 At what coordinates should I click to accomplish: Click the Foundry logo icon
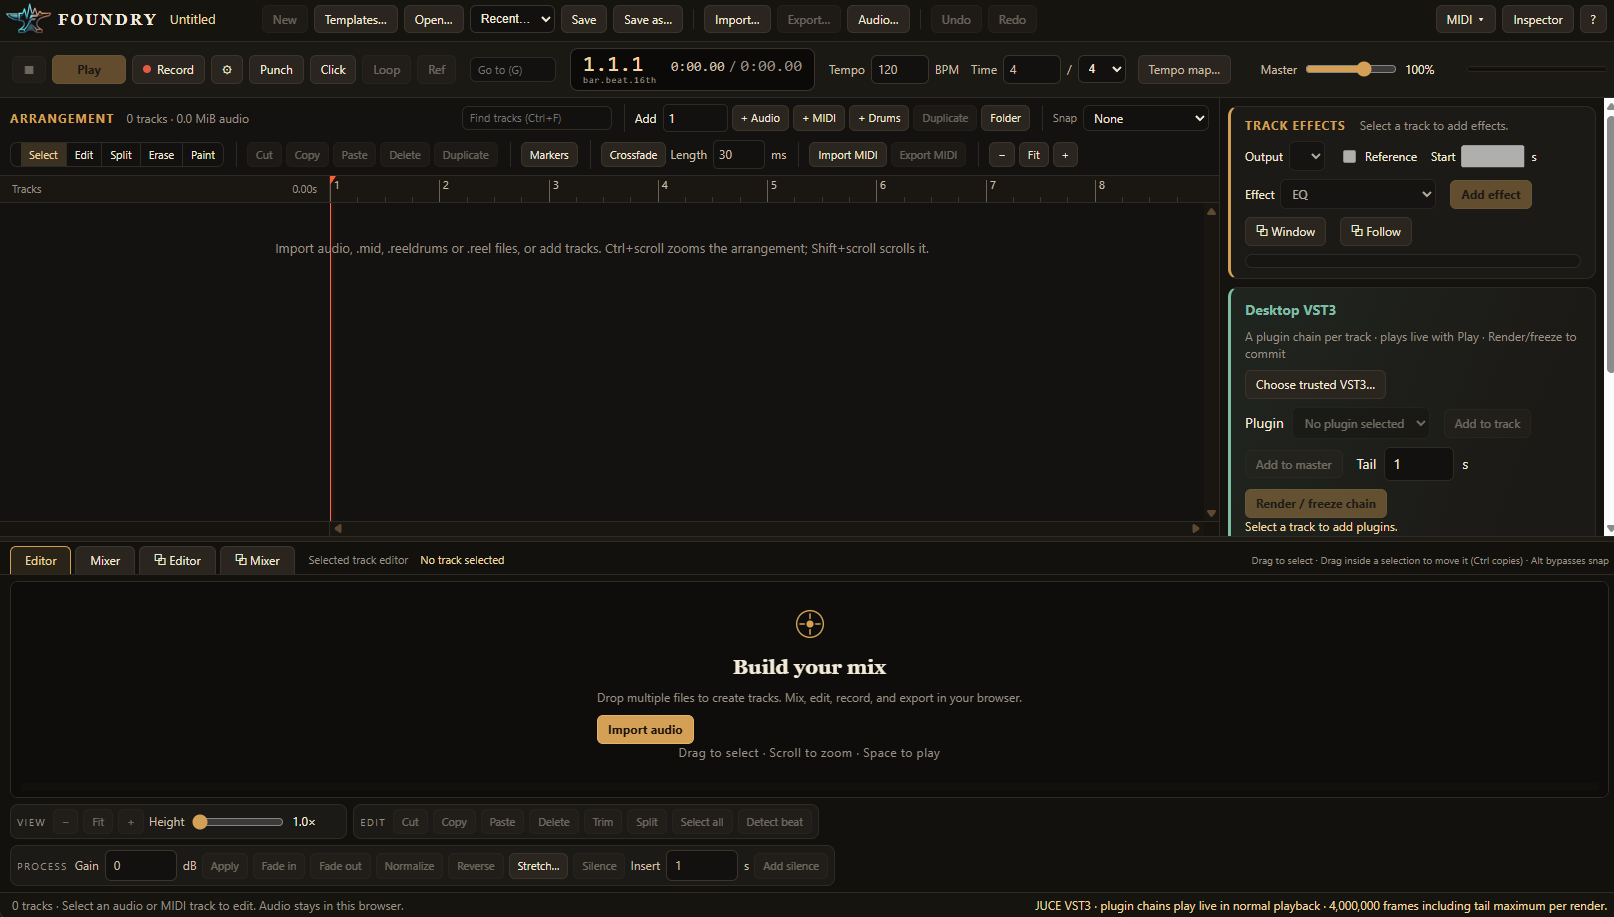click(28, 19)
